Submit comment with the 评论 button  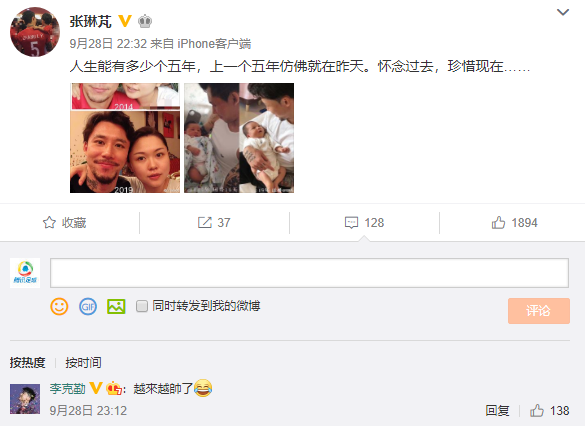click(x=539, y=311)
